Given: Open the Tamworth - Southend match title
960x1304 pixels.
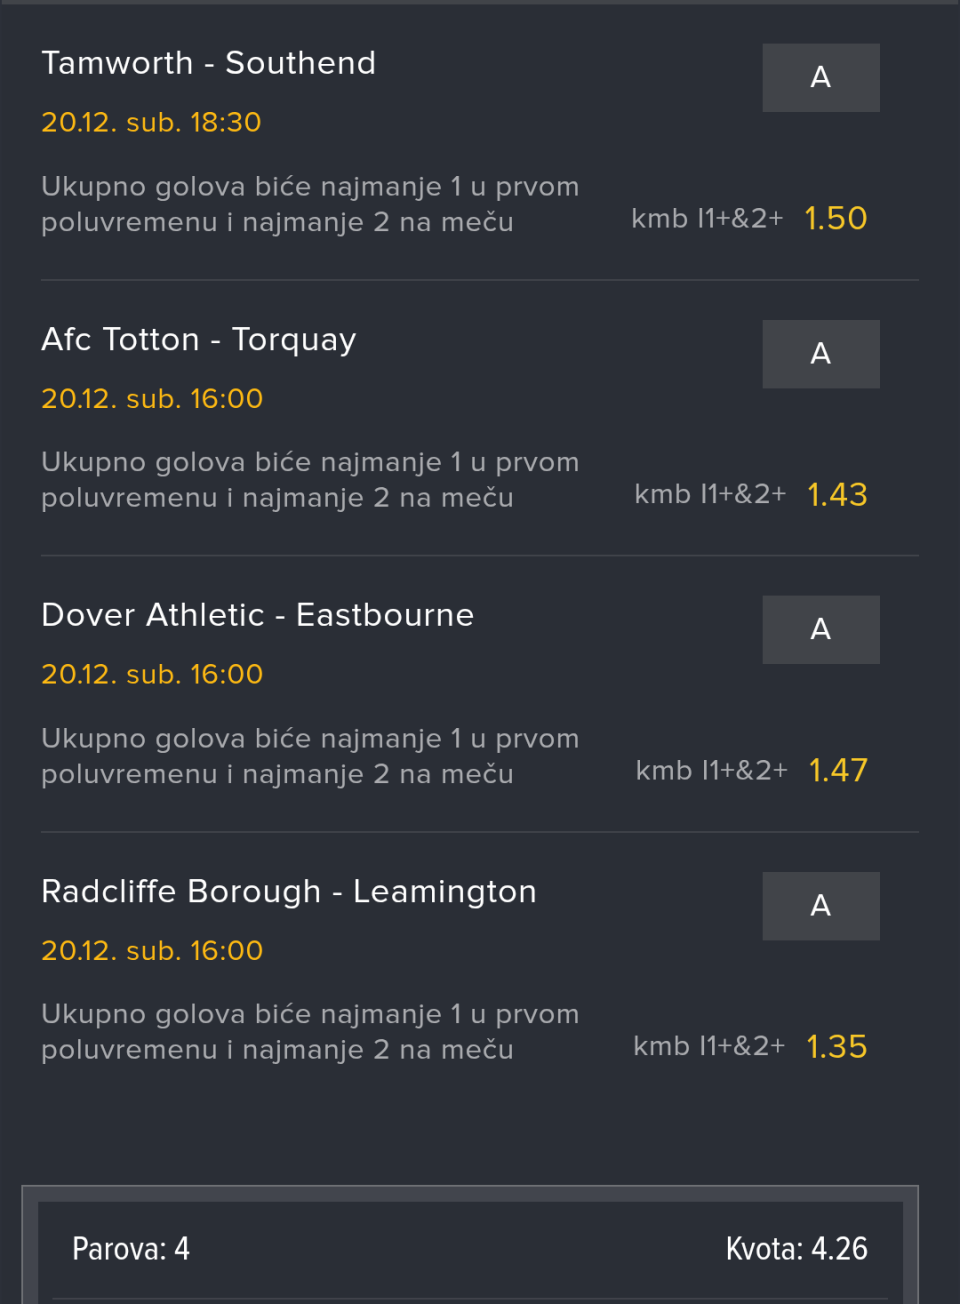Looking at the screenshot, I should pyautogui.click(x=208, y=63).
